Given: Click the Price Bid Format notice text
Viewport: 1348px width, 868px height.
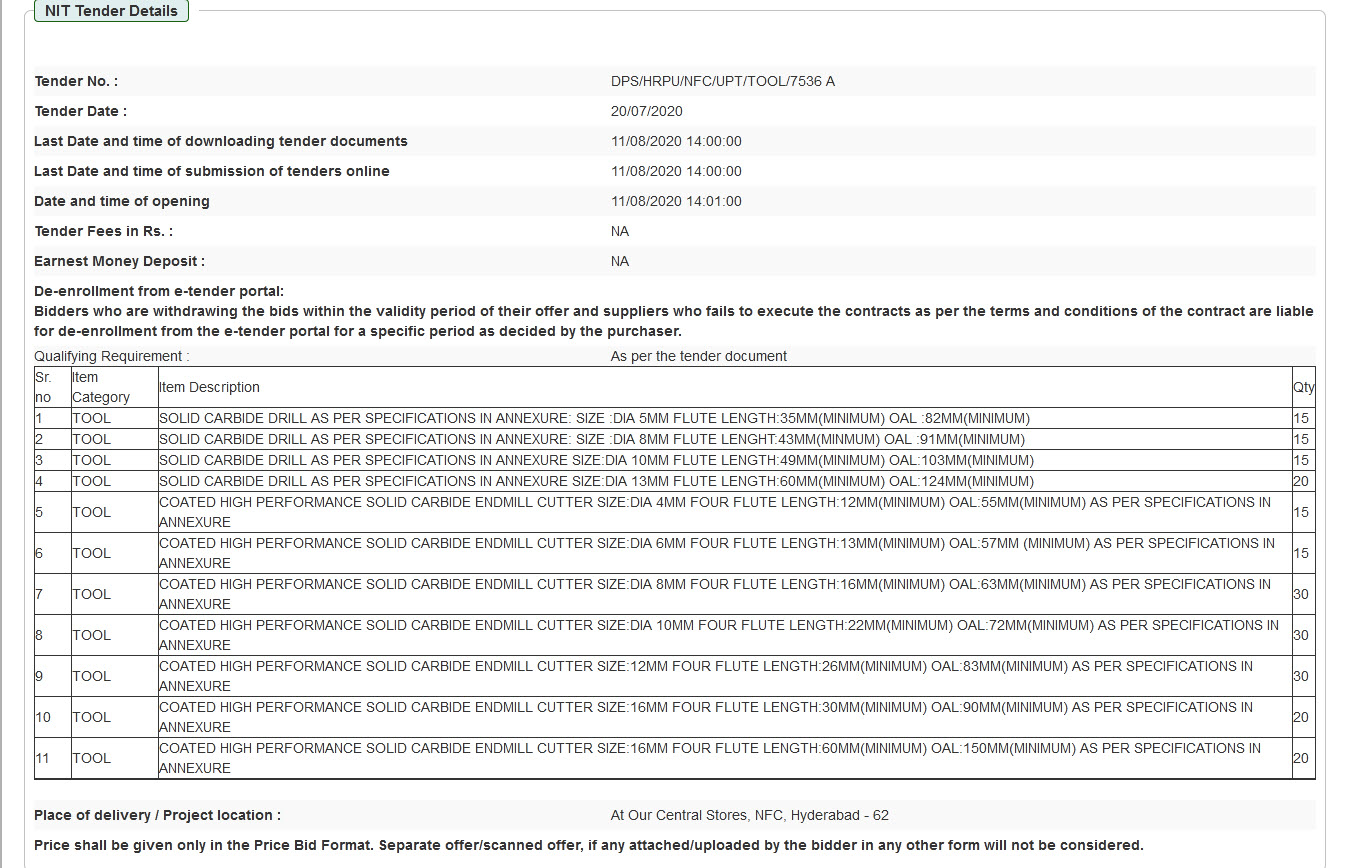Looking at the screenshot, I should click(588, 845).
